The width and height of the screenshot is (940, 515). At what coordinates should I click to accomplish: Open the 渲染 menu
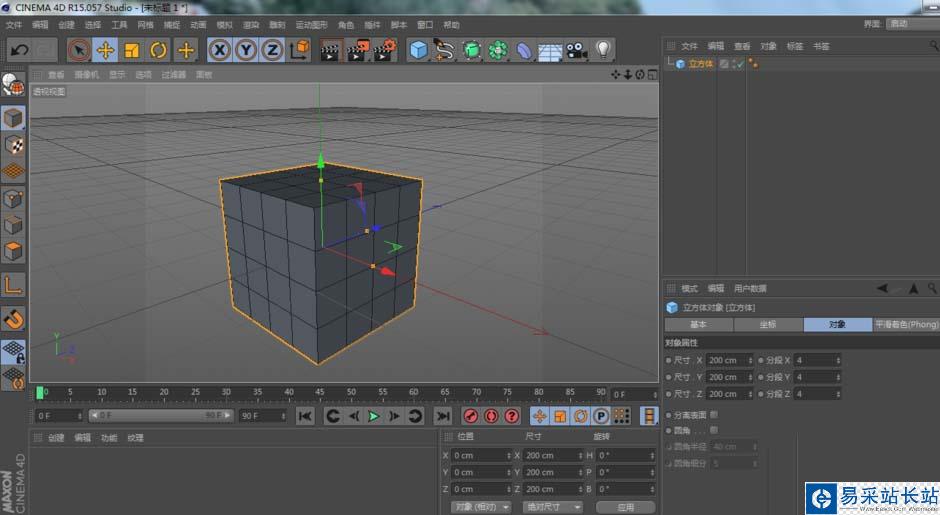(249, 24)
